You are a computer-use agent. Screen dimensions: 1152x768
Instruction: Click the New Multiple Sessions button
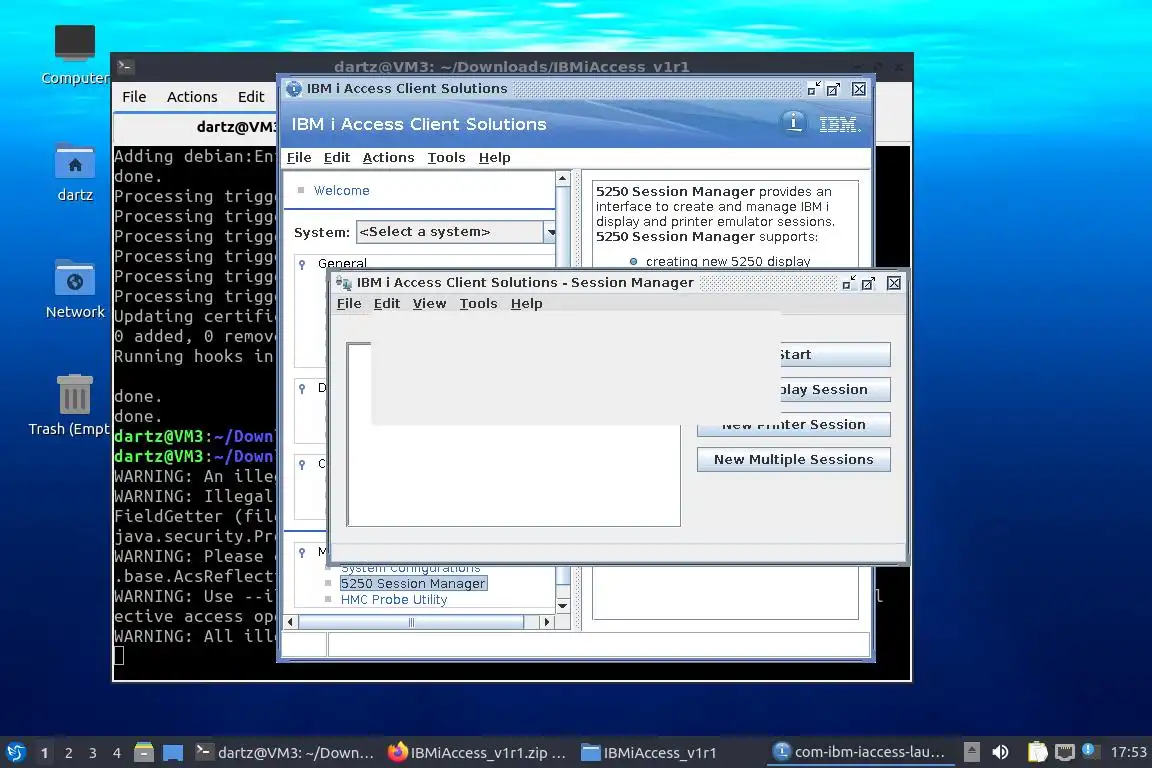[x=793, y=459]
